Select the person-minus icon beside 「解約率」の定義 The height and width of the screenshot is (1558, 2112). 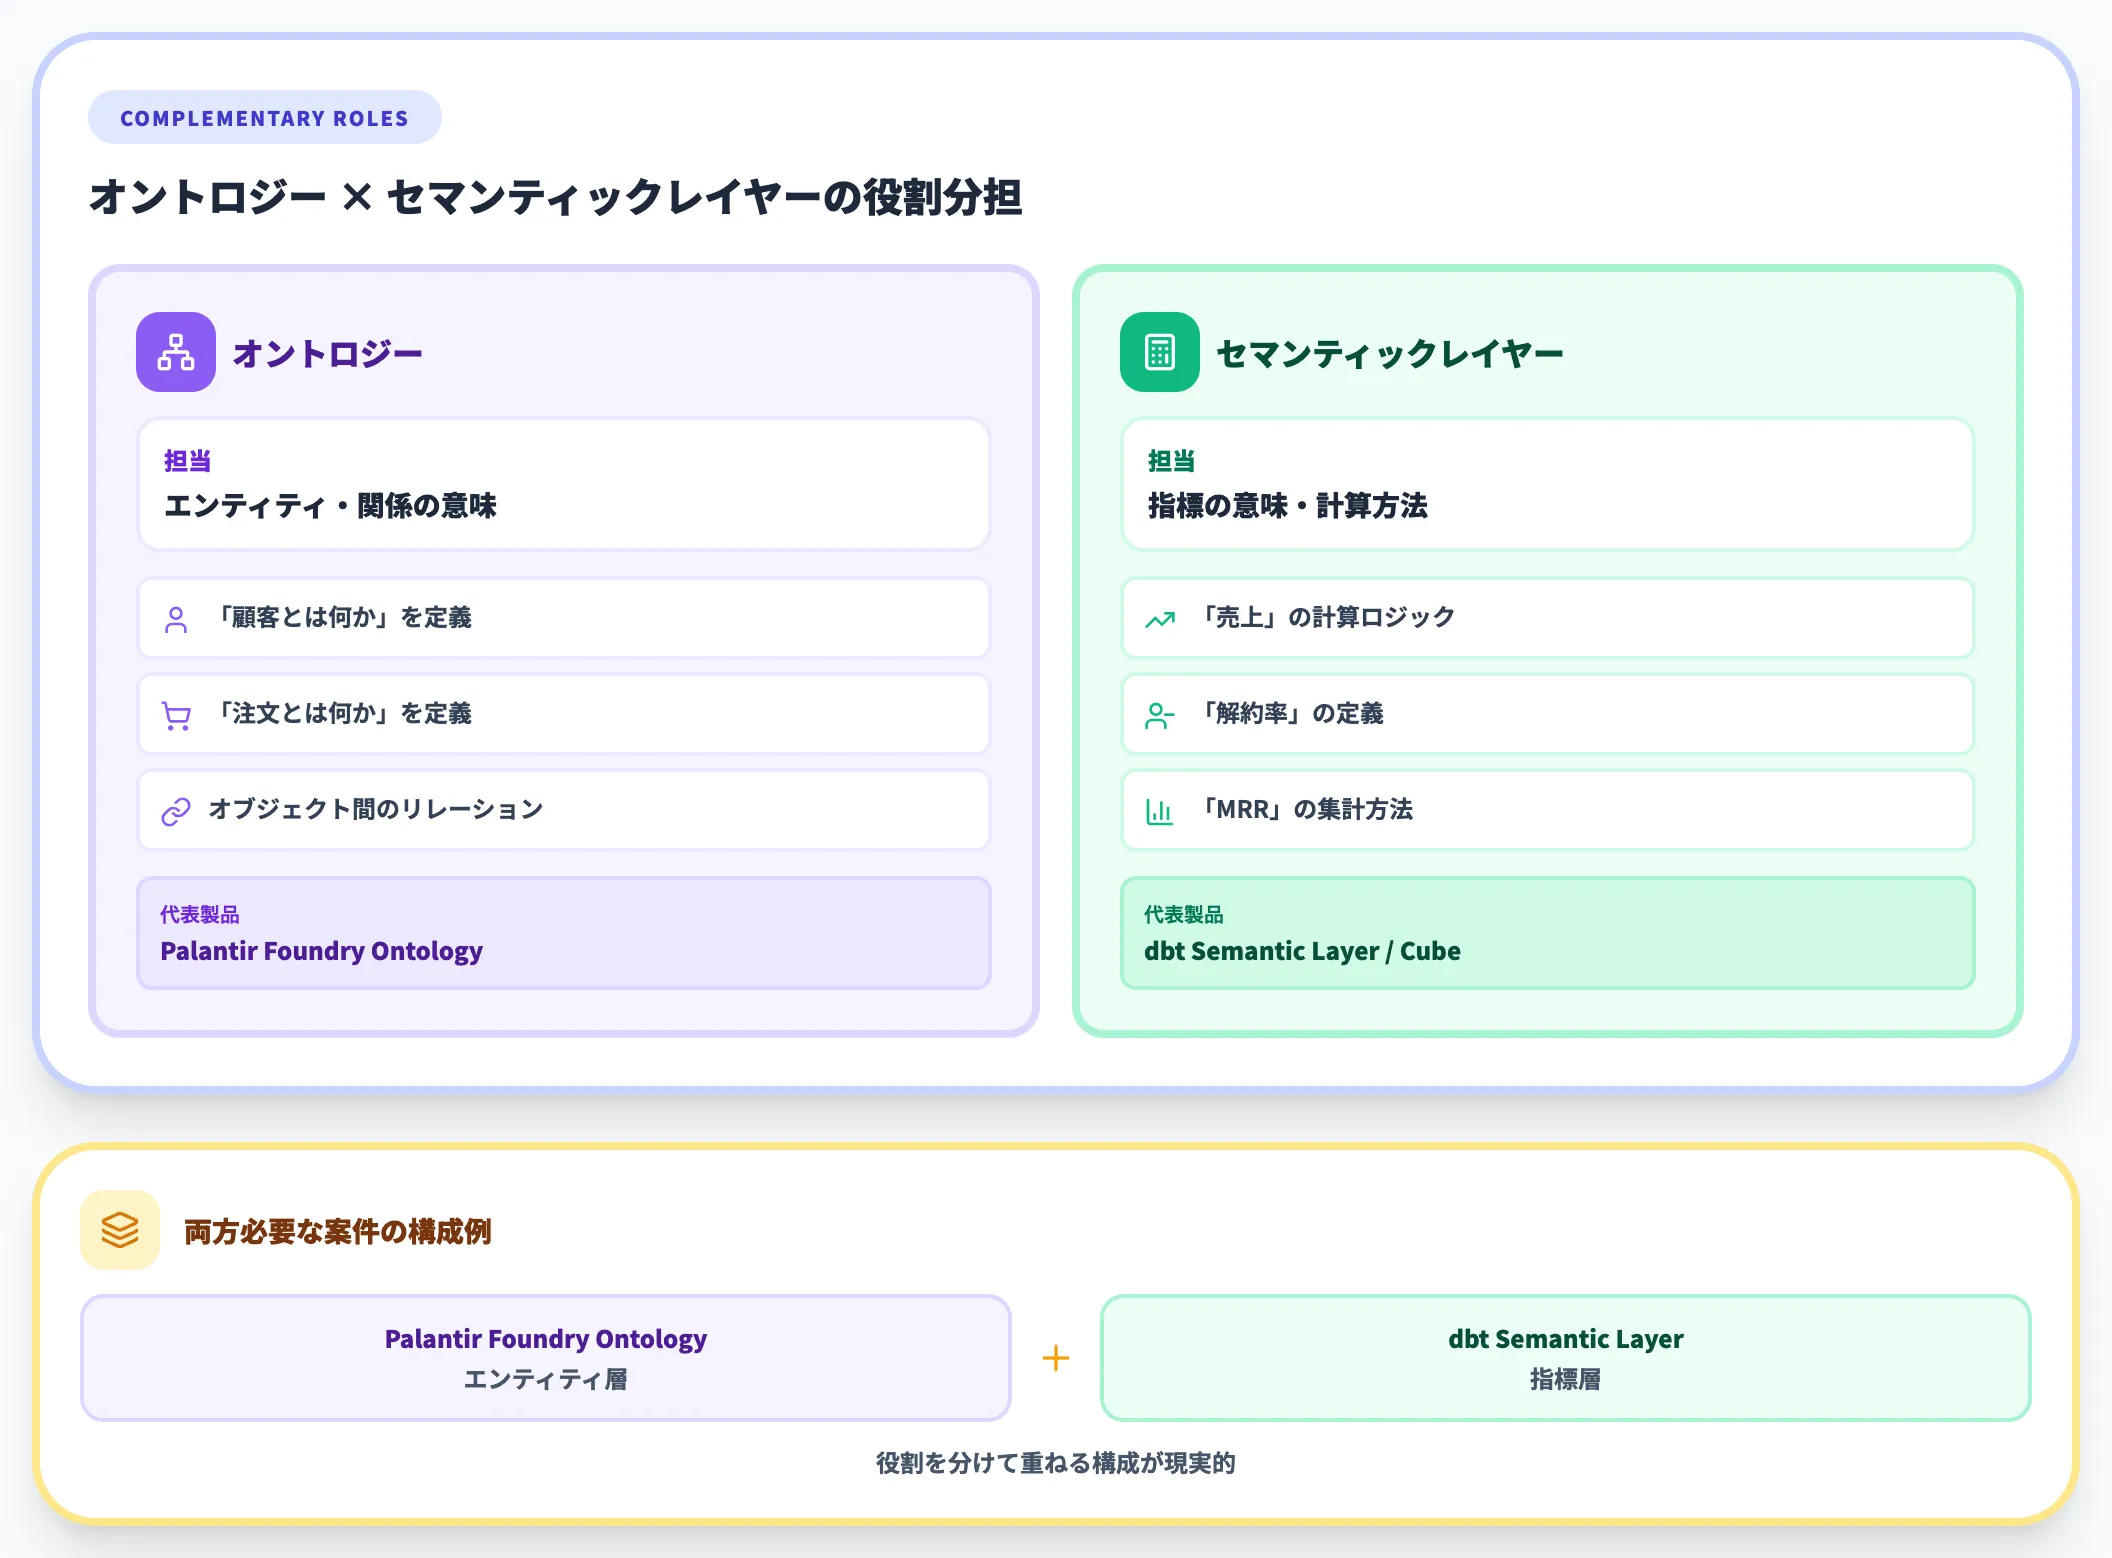(1160, 714)
